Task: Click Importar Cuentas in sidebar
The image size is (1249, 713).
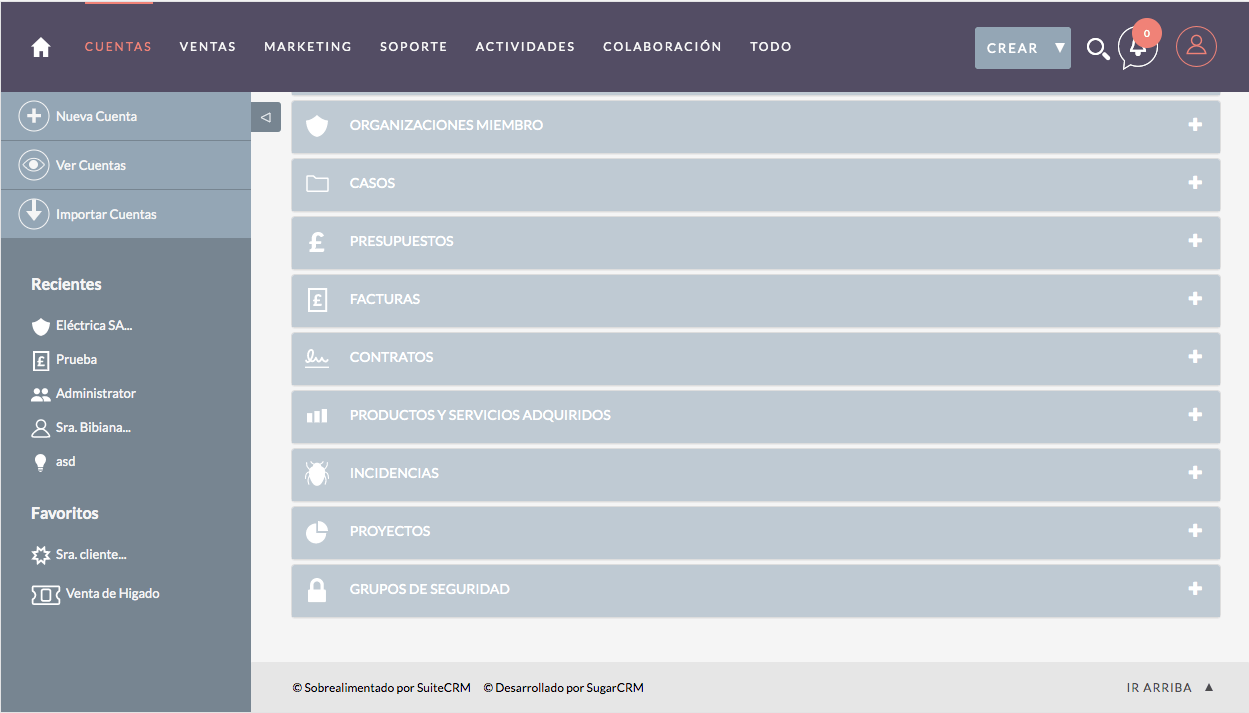Action: click(106, 215)
